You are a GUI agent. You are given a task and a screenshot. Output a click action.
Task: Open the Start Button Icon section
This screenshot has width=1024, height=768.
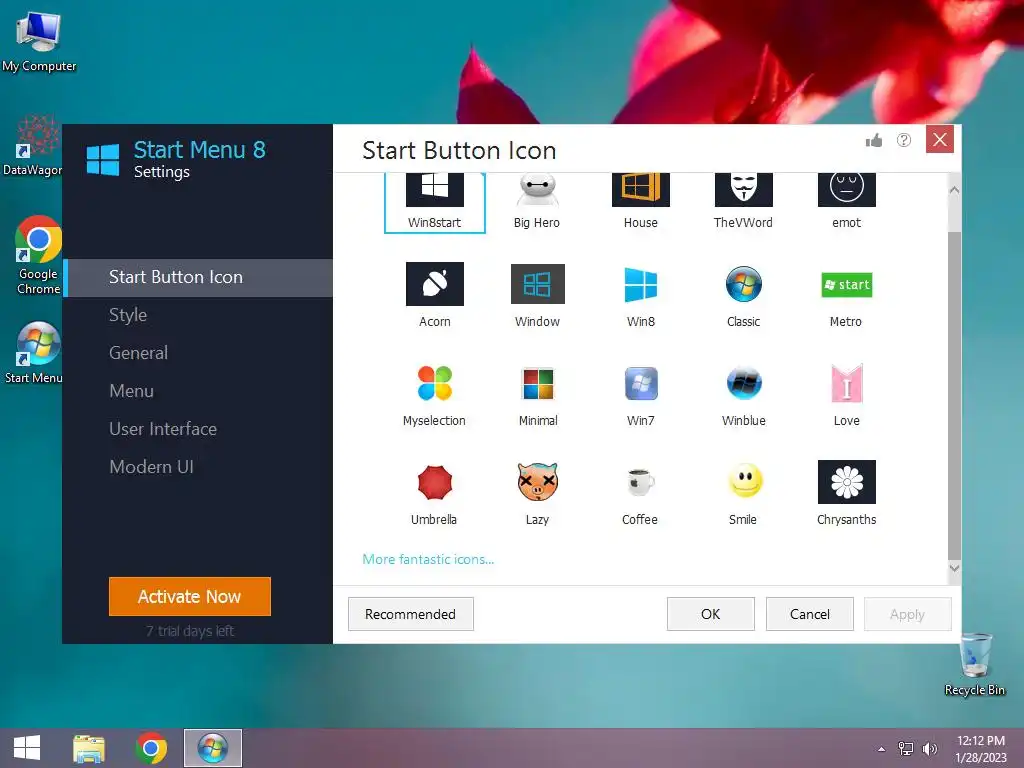pos(198,278)
